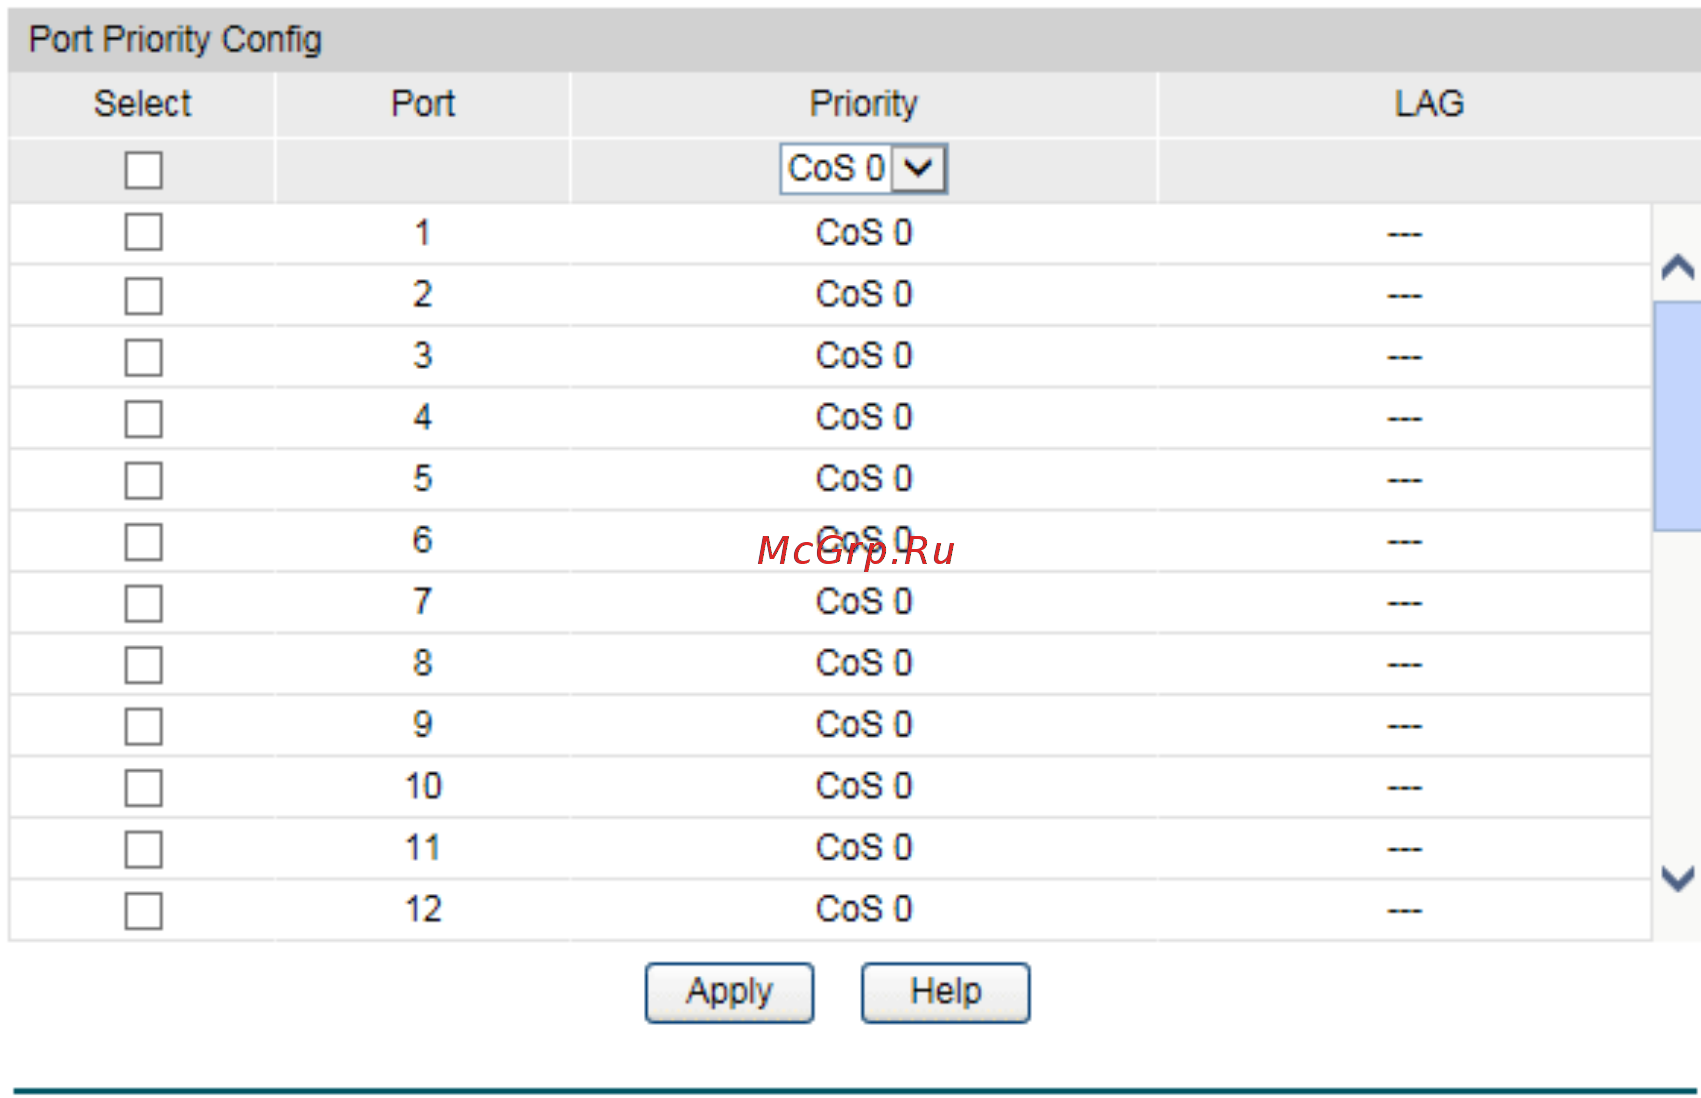1701x1098 pixels.
Task: Toggle the checkbox for port 6
Action: pos(144,542)
